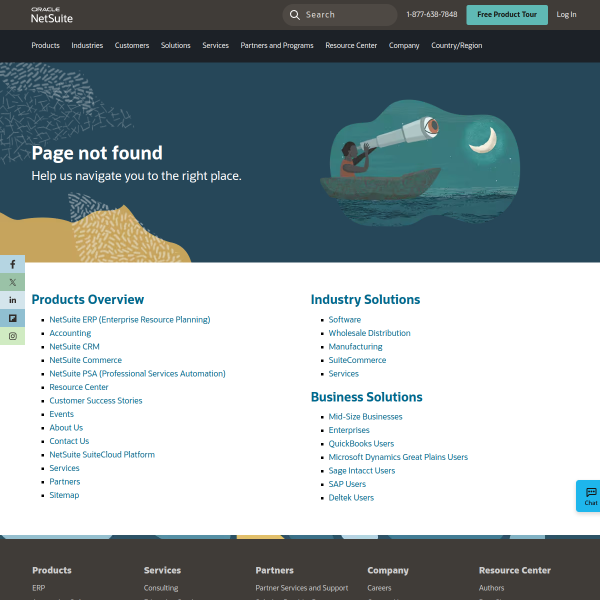Open the Sitemap link
The width and height of the screenshot is (600, 600).
tap(64, 495)
